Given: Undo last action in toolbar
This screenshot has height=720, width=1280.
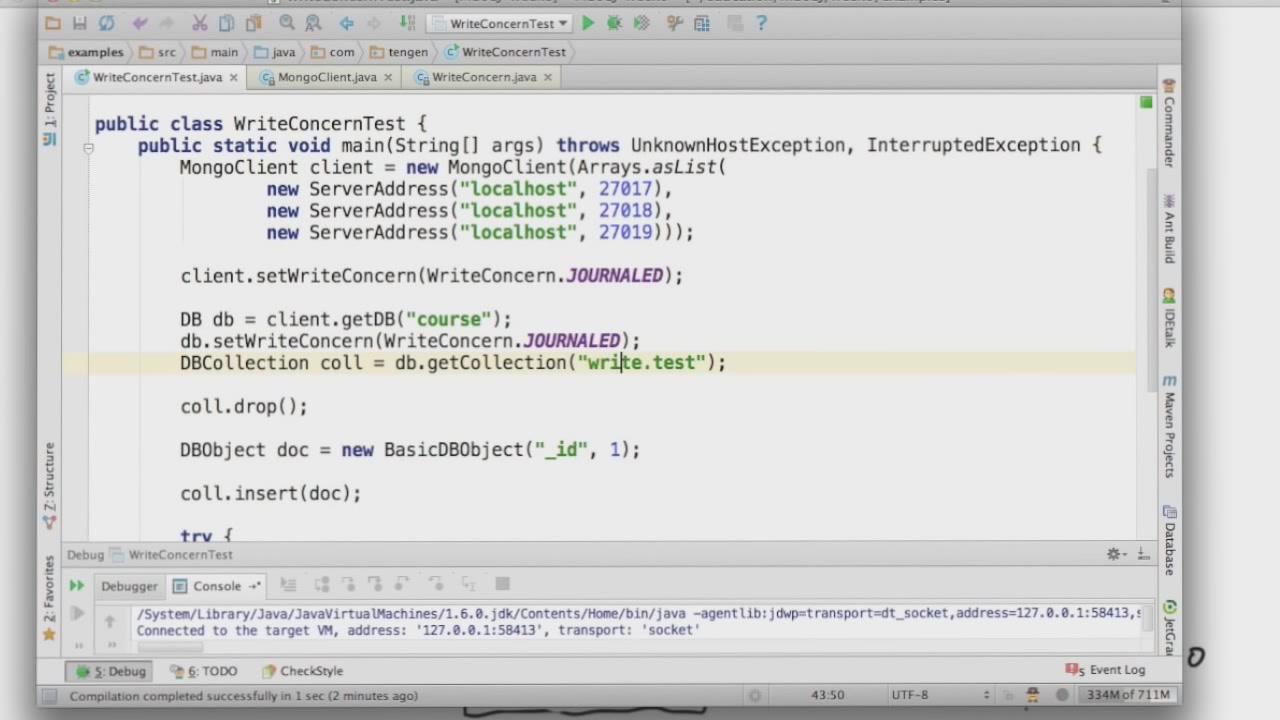Looking at the screenshot, I should [139, 23].
